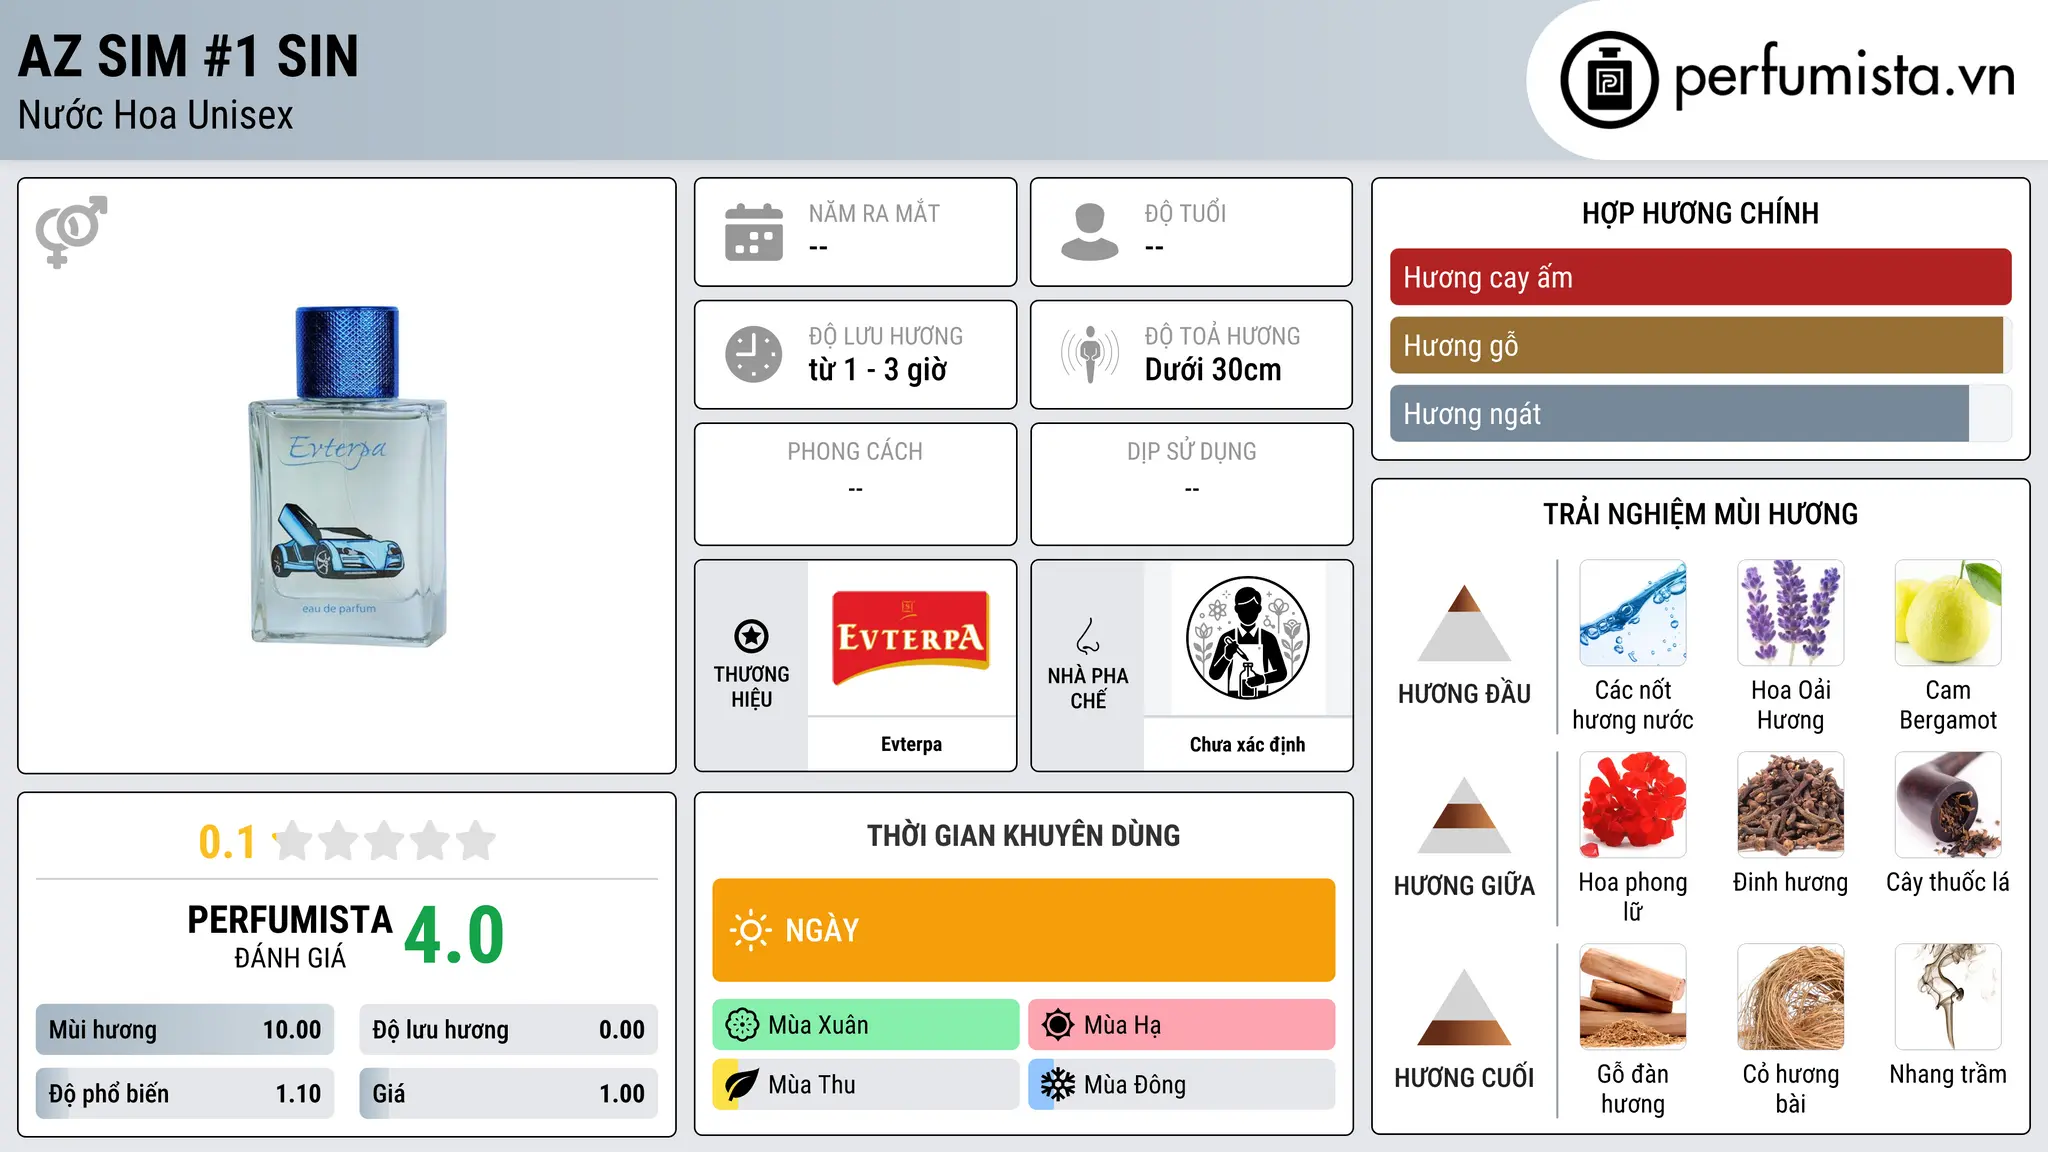The image size is (2048, 1152).
Task: Select the water notes image
Action: (1633, 613)
